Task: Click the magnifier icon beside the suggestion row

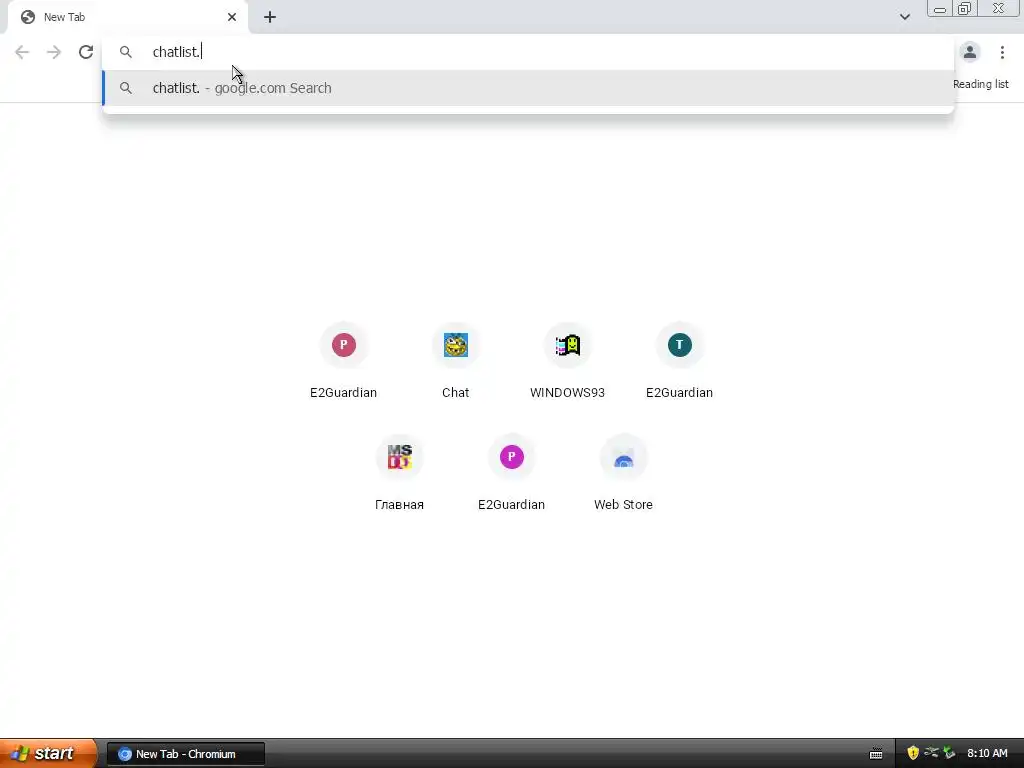Action: pyautogui.click(x=125, y=88)
